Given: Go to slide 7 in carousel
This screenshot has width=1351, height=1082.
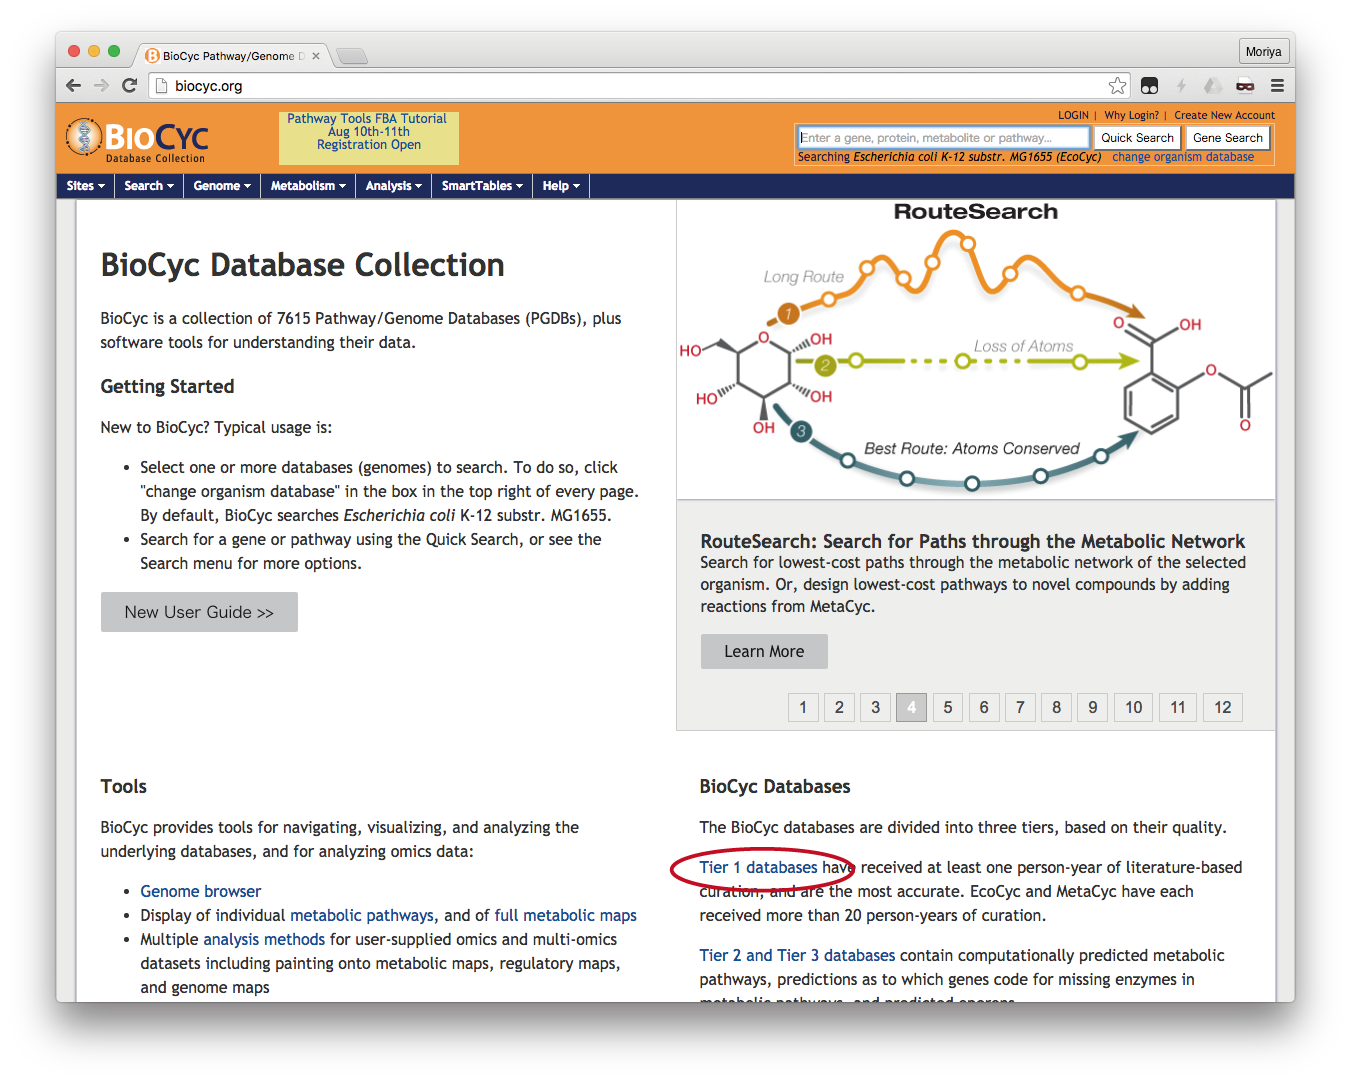Looking at the screenshot, I should 1020,707.
